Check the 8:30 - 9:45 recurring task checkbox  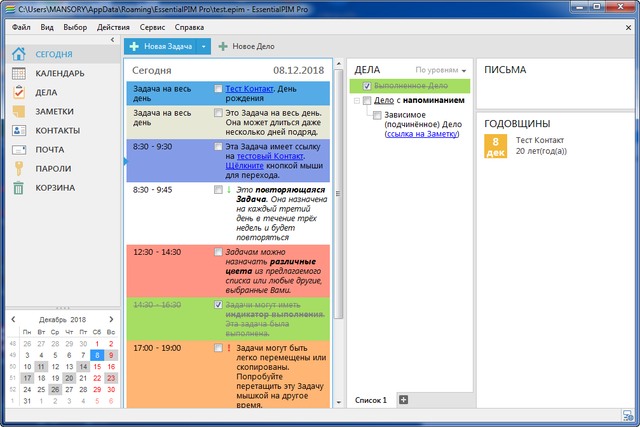pyautogui.click(x=218, y=190)
